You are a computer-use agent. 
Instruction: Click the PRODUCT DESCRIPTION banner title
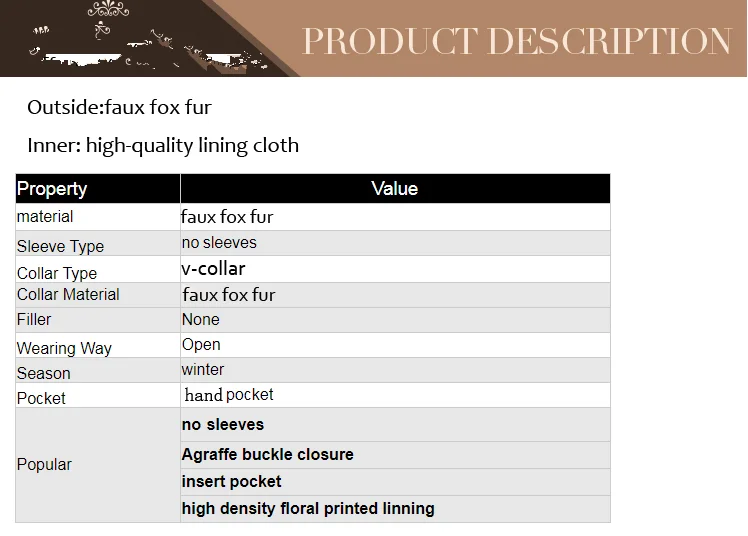[x=516, y=41]
